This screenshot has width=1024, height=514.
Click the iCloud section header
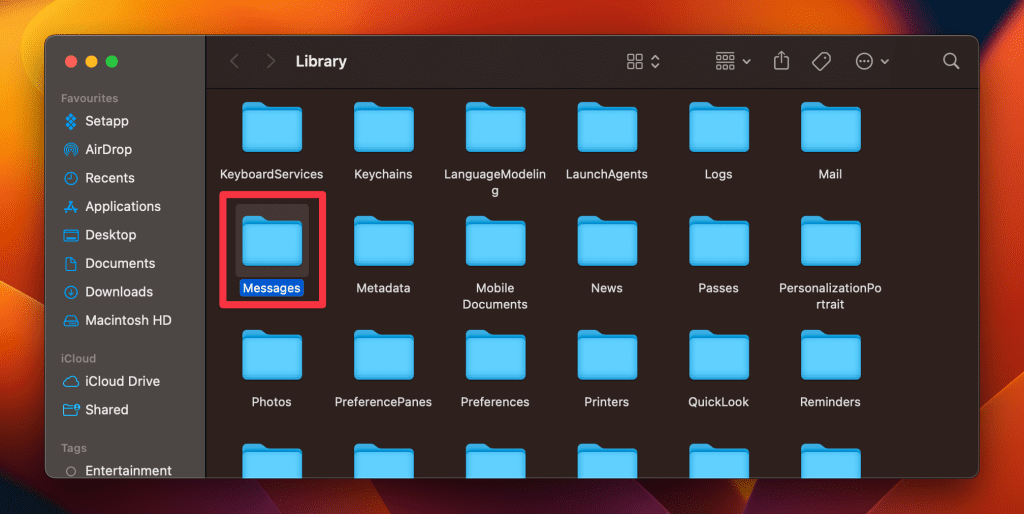[x=78, y=359]
